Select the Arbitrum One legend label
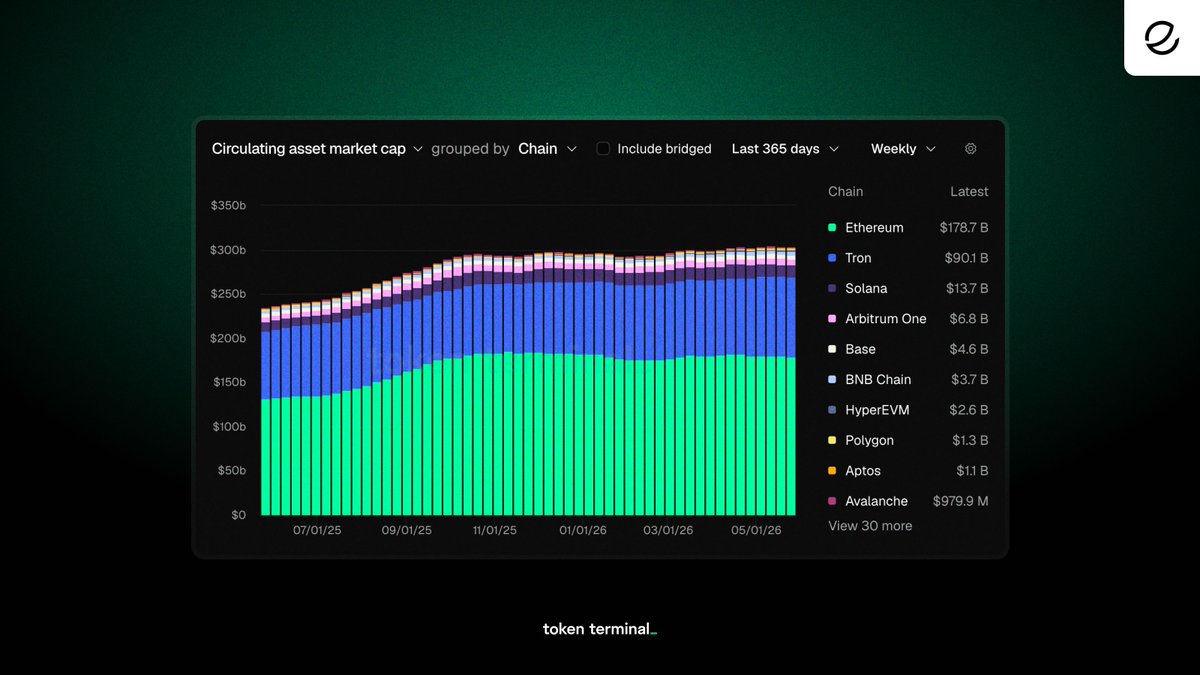Screen dimensions: 1200x675 [886, 319]
